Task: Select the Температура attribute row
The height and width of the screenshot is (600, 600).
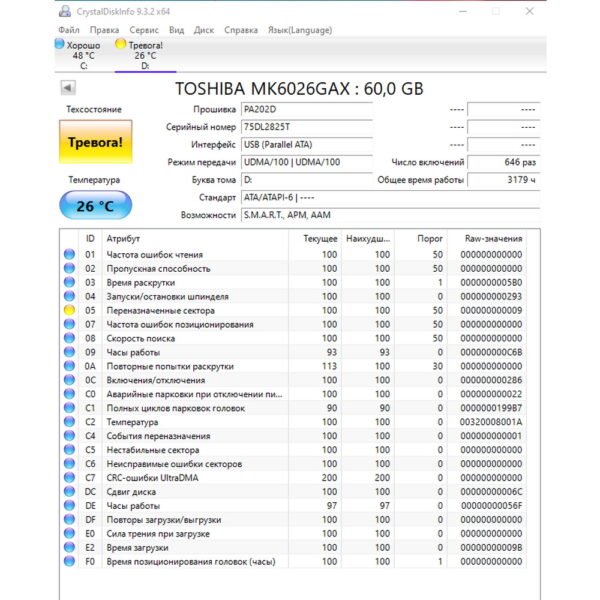Action: [293, 422]
